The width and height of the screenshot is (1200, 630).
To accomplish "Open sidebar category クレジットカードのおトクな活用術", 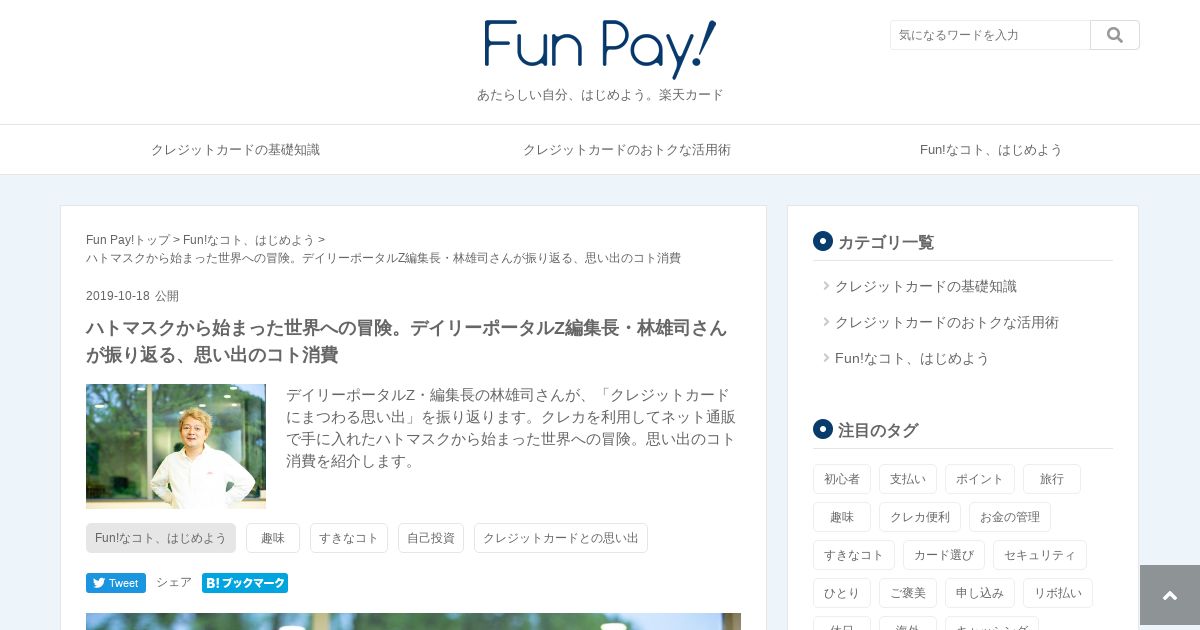I will tap(947, 322).
